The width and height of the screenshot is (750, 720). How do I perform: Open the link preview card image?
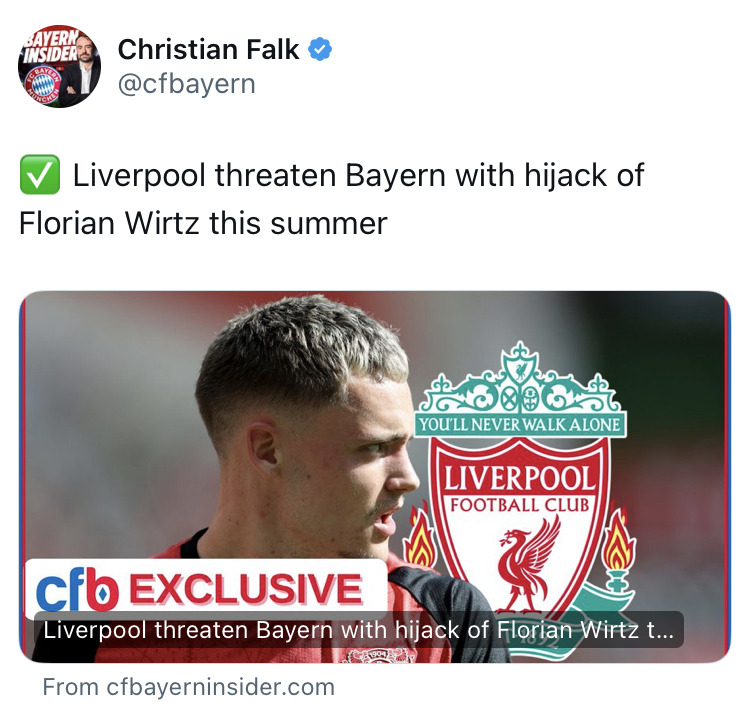(x=375, y=476)
